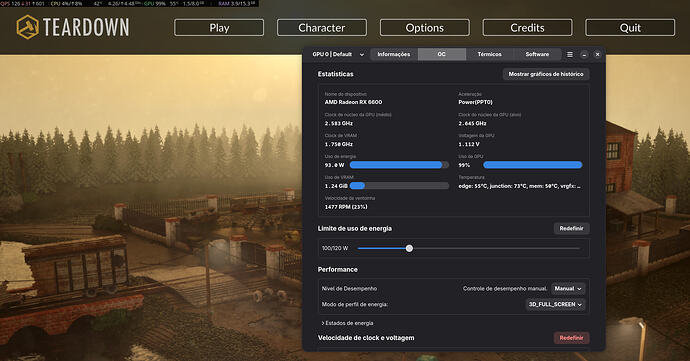Click the power limit slider handle
The width and height of the screenshot is (690, 361).
tap(409, 248)
